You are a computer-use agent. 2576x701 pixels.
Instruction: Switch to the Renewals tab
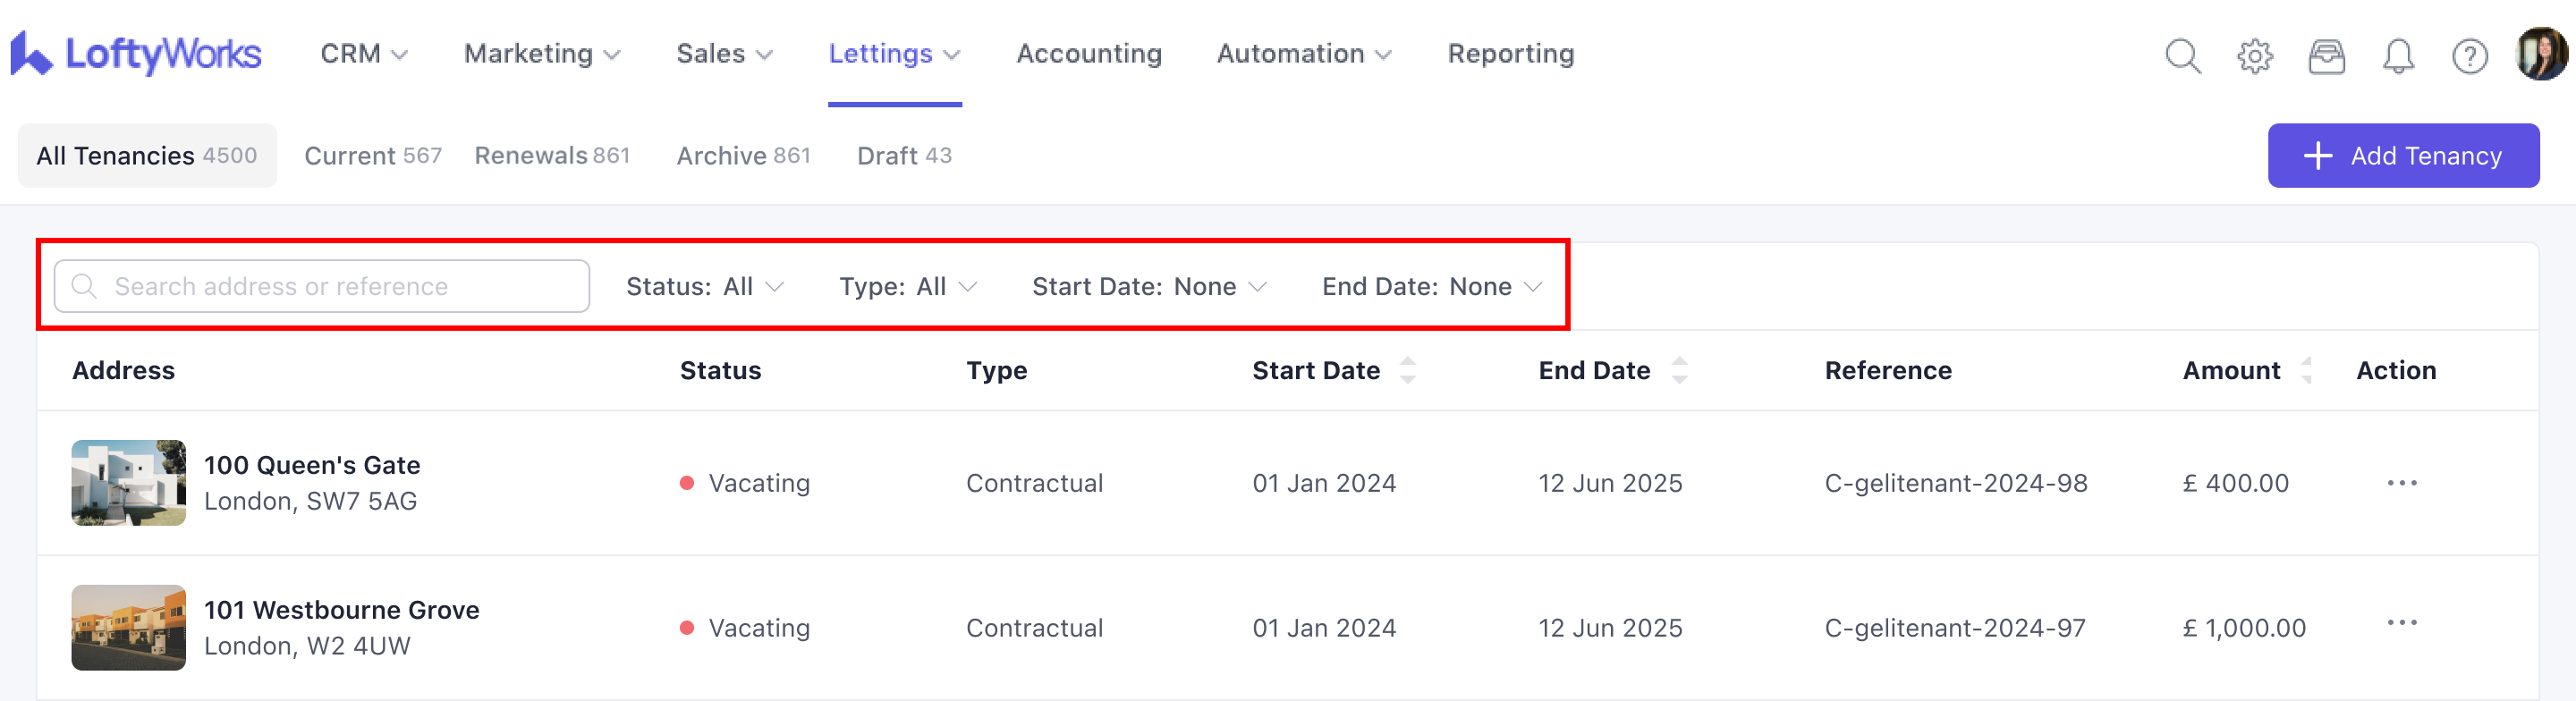point(552,156)
